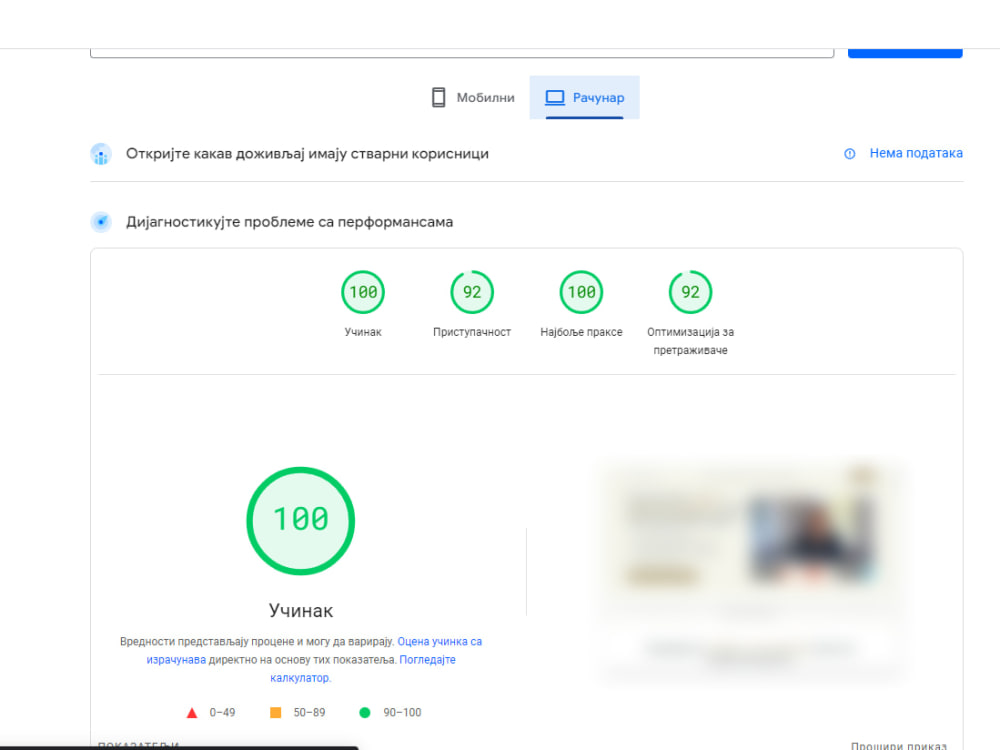Click the Дијагностикујте проблеме са перформансама heading
Image resolution: width=1000 pixels, height=750 pixels.
click(290, 222)
